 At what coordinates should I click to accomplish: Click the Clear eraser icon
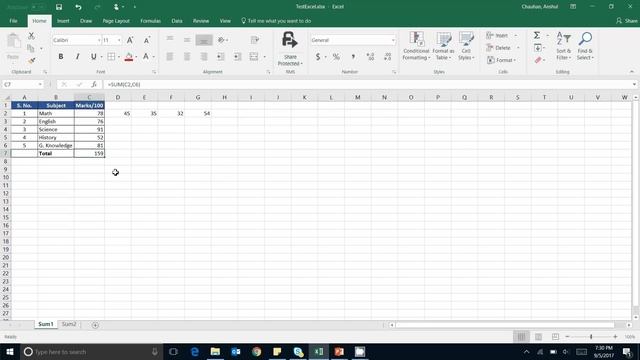(x=538, y=60)
